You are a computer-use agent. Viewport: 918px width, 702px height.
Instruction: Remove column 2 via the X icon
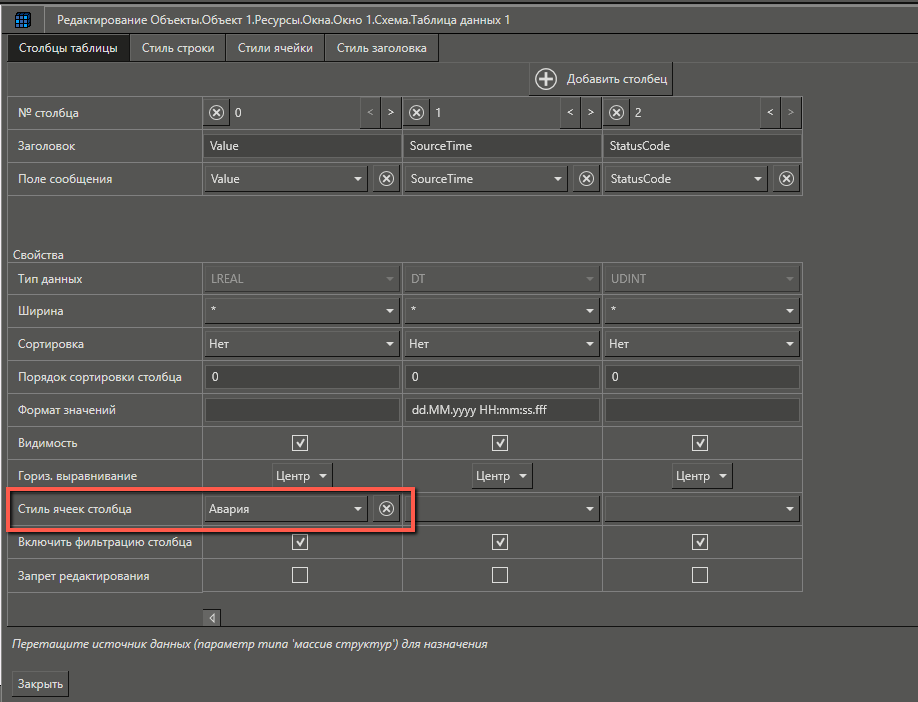click(617, 113)
